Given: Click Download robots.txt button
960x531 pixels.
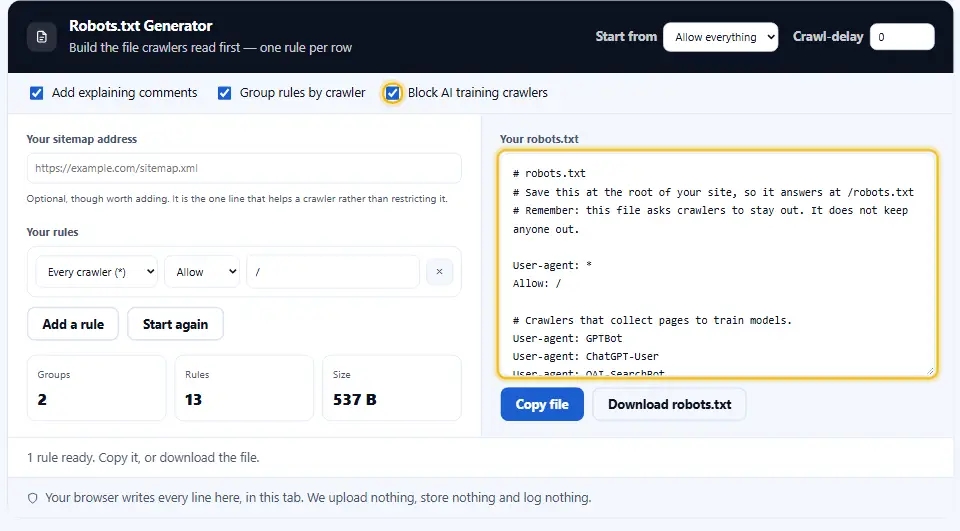Looking at the screenshot, I should pos(669,404).
